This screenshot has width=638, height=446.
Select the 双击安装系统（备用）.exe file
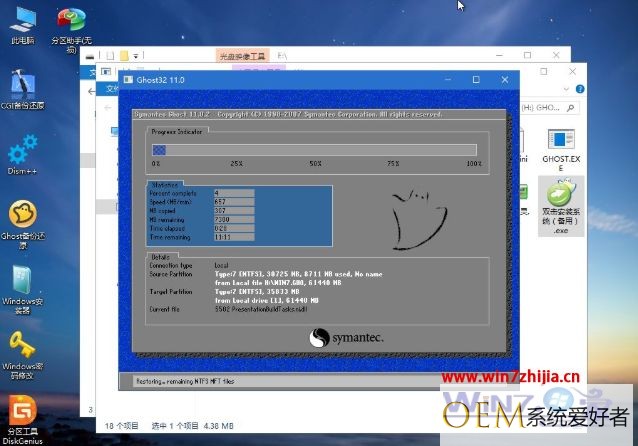pyautogui.click(x=561, y=206)
